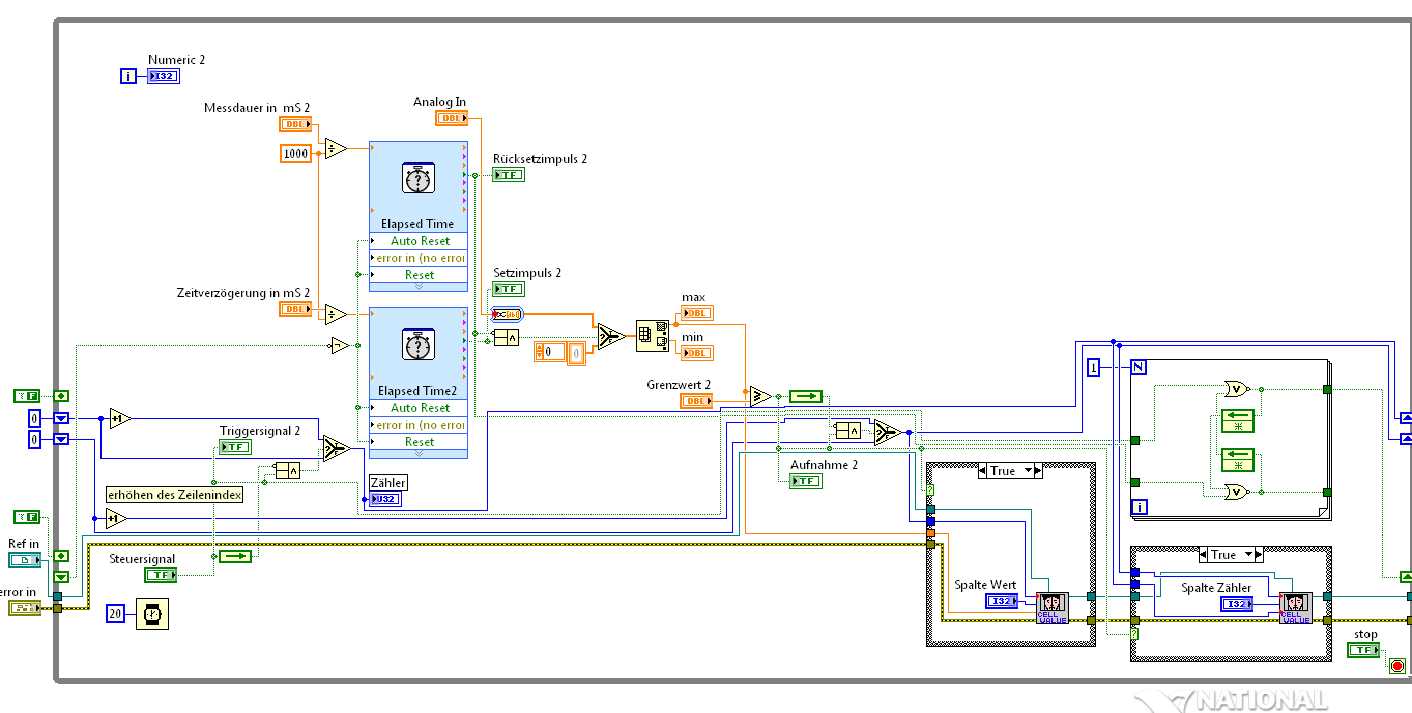Click the loop iteration terminal i
1412x713 pixels.
pyautogui.click(x=128, y=76)
